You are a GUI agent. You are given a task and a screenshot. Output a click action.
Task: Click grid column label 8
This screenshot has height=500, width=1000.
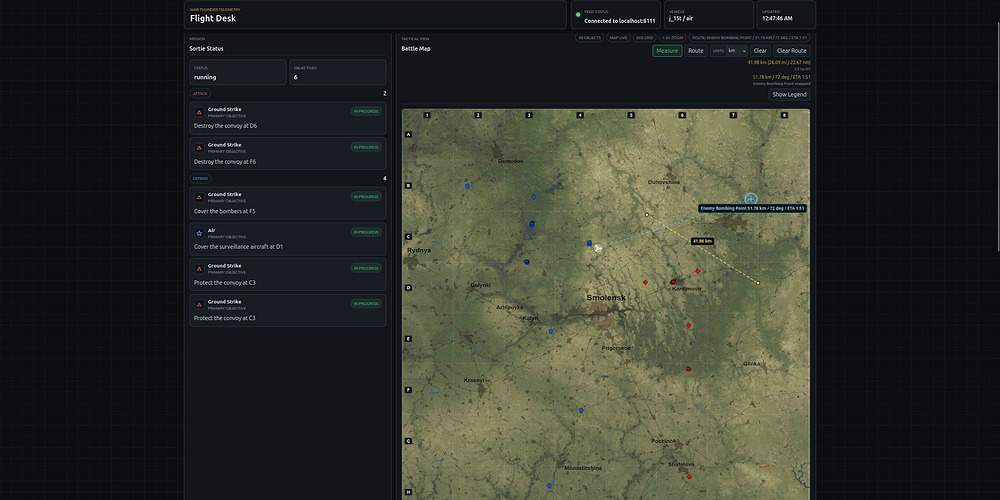pos(784,115)
